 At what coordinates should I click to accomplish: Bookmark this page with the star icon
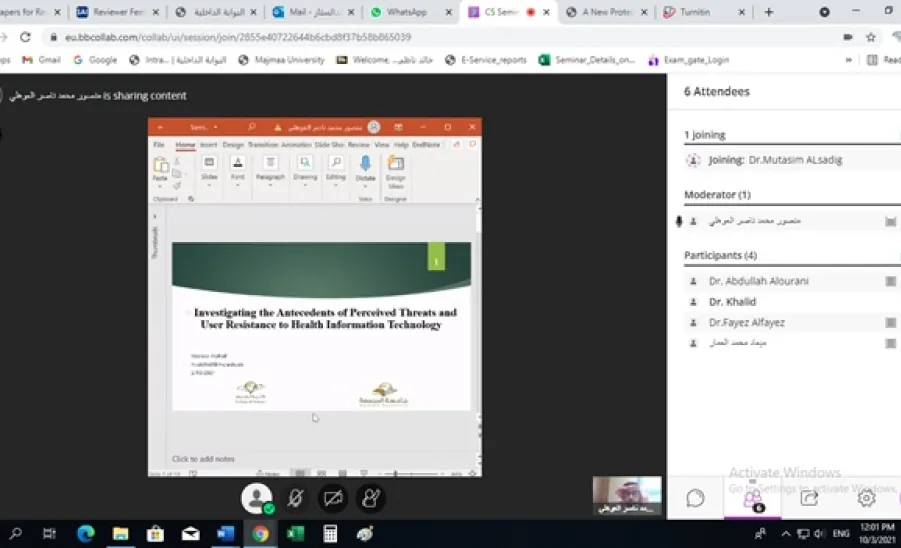click(x=871, y=37)
